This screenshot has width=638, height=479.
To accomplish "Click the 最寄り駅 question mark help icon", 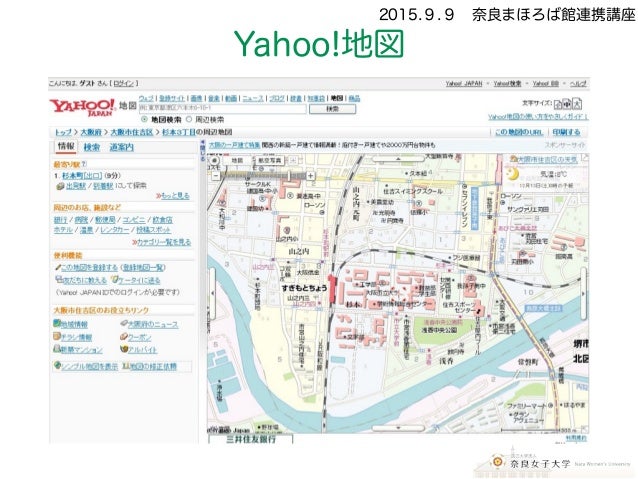I will tap(84, 164).
